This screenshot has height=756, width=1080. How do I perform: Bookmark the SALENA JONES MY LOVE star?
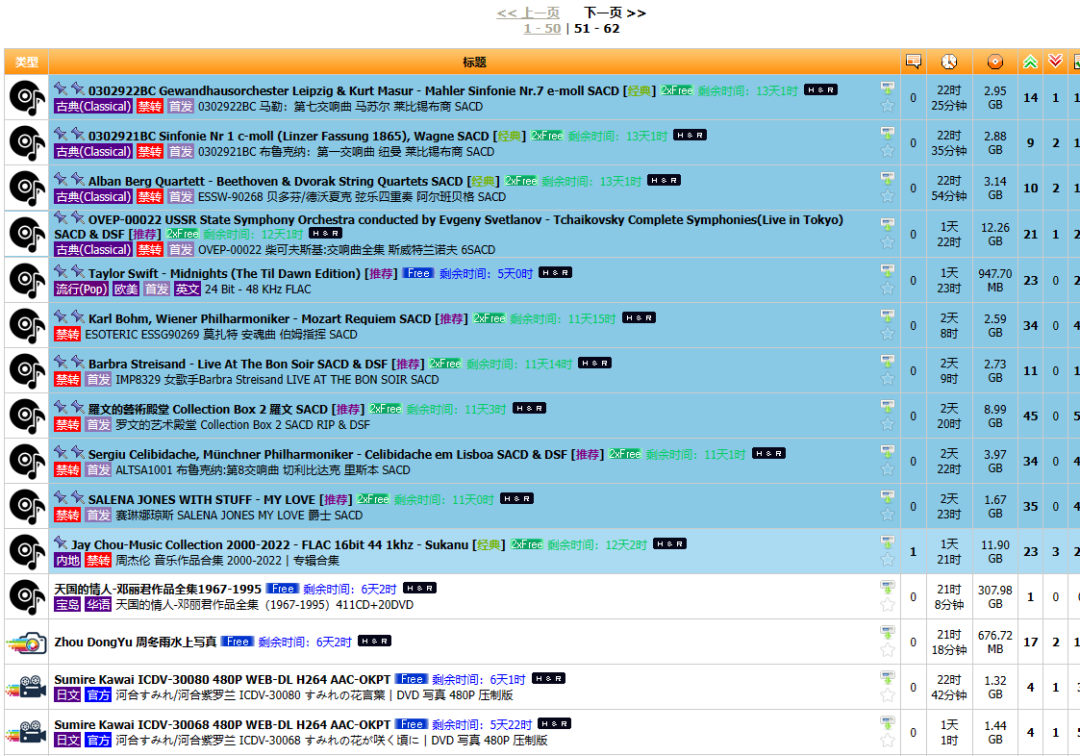[887, 514]
